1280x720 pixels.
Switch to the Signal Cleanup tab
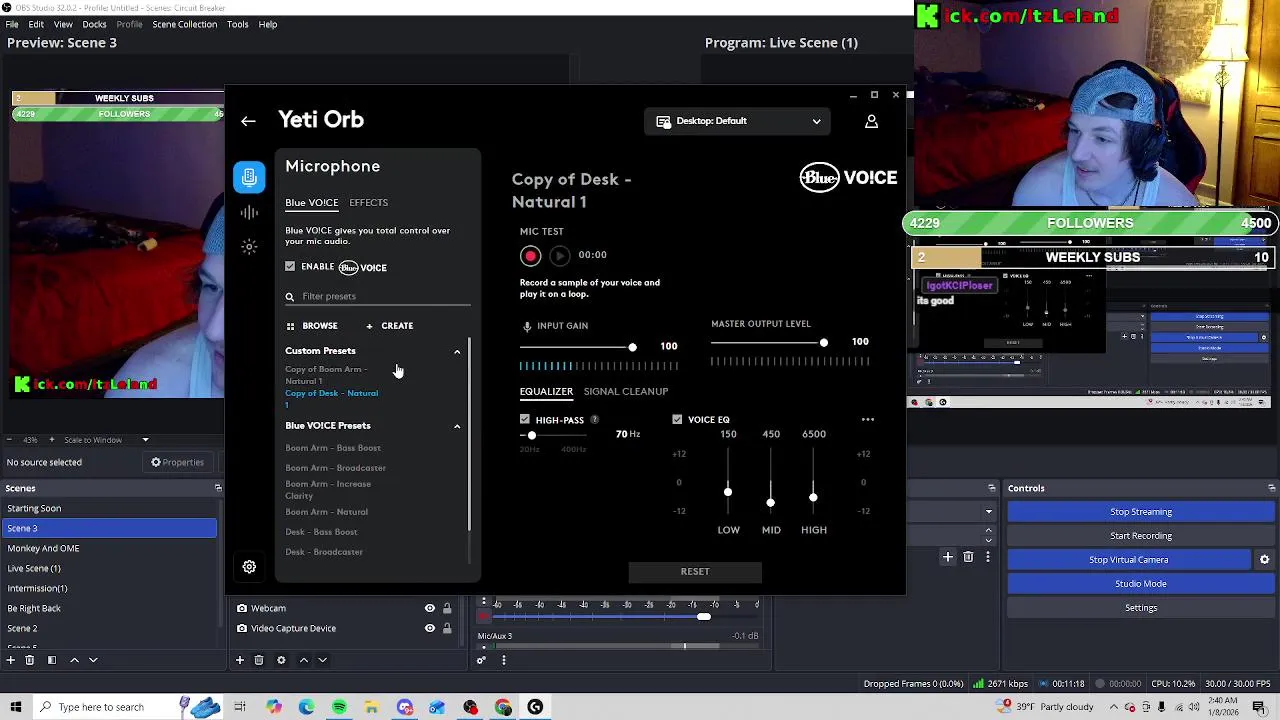[x=626, y=392]
